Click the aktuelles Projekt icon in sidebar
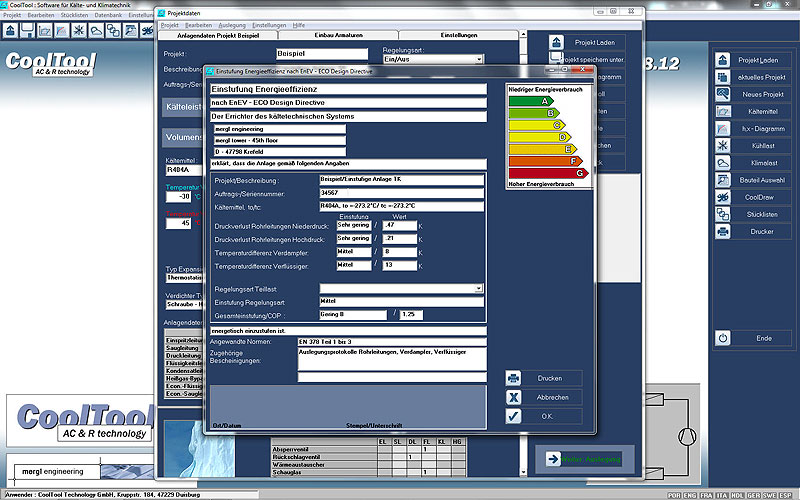 (722, 77)
